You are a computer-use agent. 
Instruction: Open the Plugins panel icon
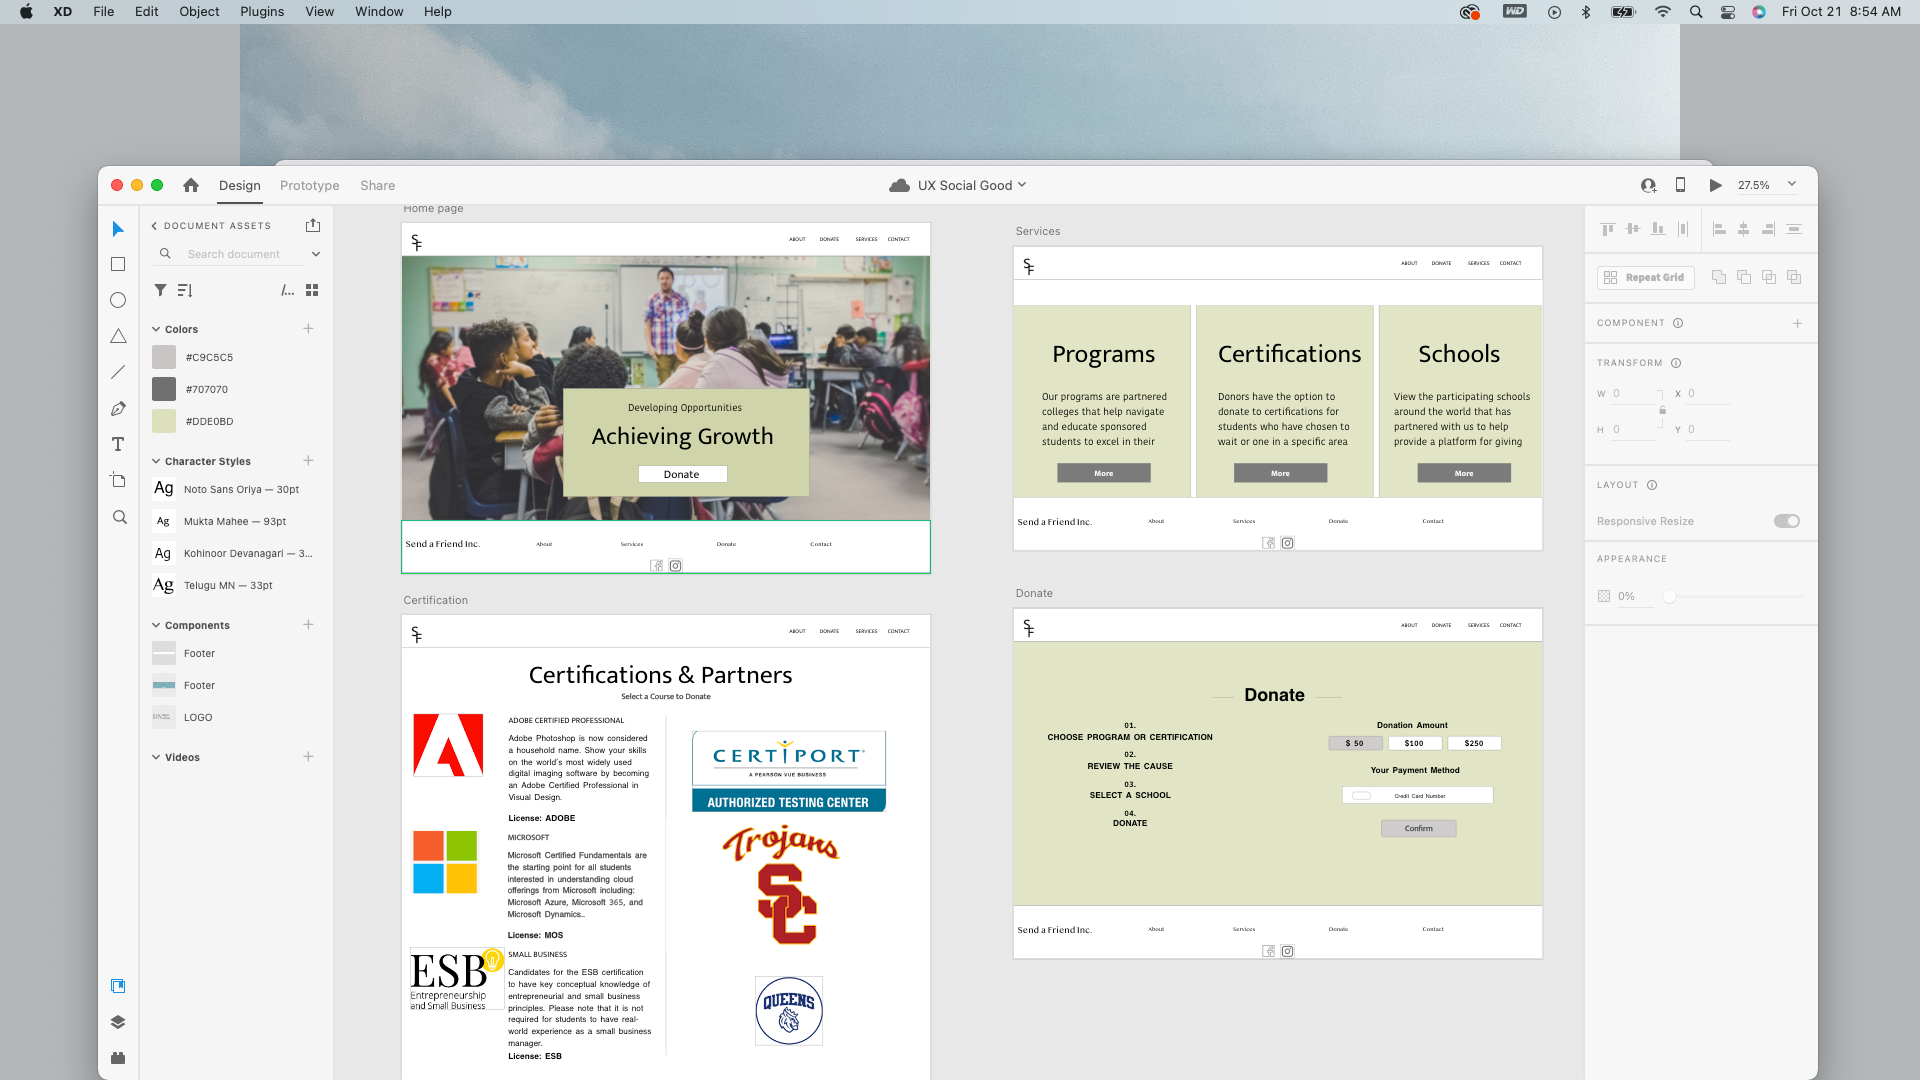tap(118, 1058)
